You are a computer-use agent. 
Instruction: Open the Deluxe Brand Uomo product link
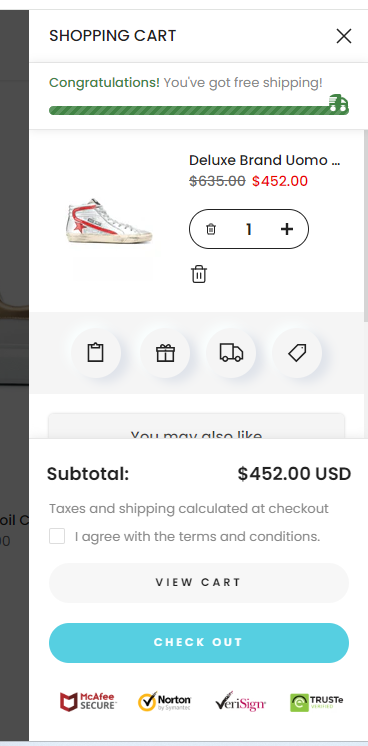click(265, 160)
